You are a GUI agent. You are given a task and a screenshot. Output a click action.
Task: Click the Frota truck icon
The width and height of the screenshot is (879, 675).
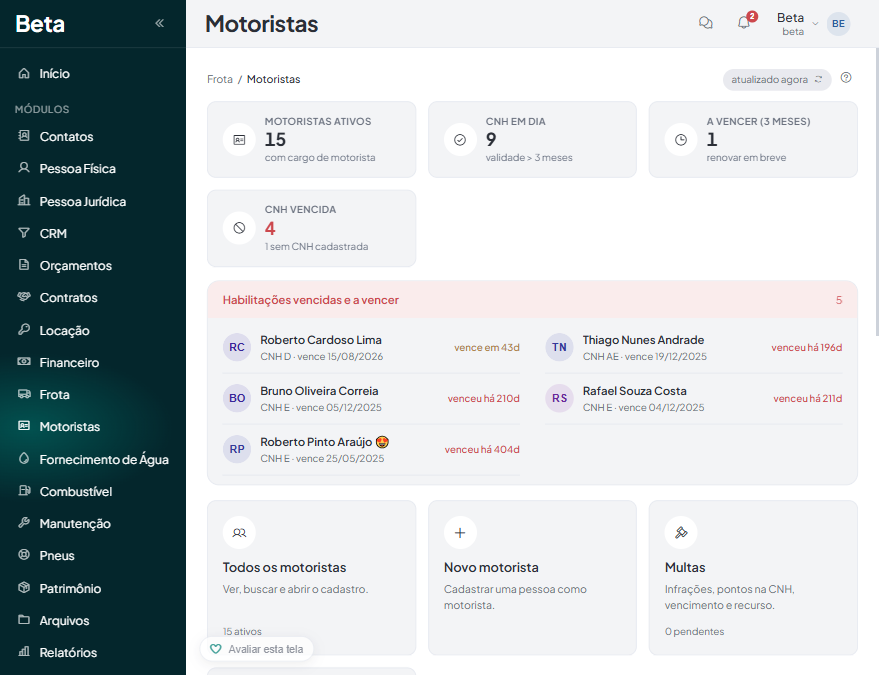(x=24, y=394)
